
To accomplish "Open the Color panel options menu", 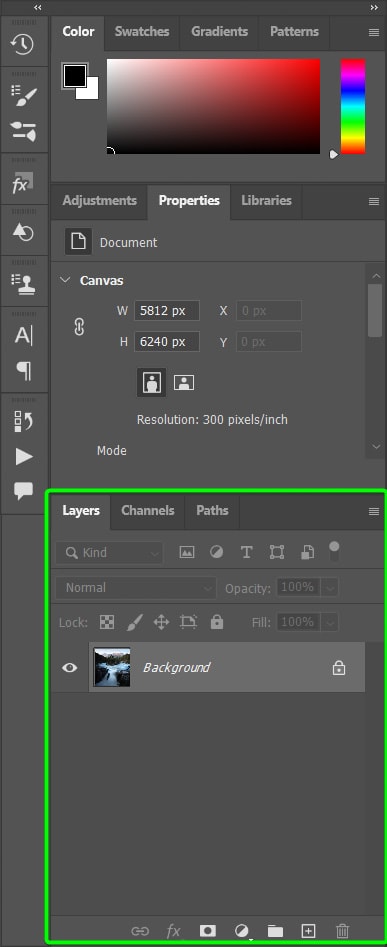I will click(x=374, y=33).
